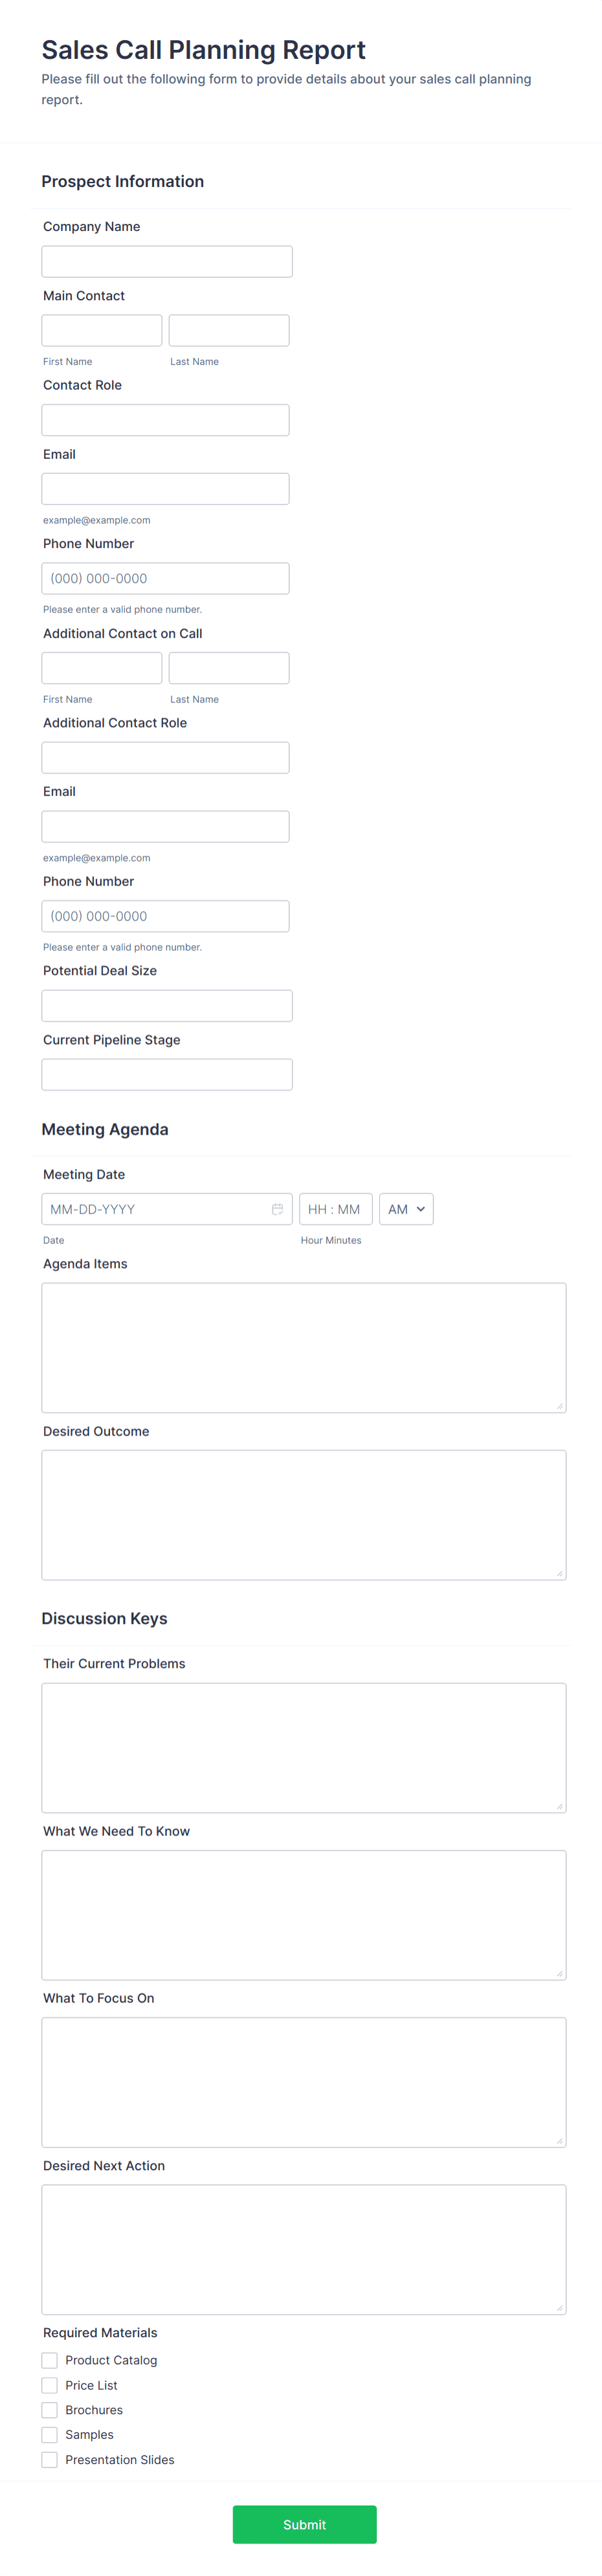Click the Company Name input field
Viewport: 602px width, 2576px height.
pyautogui.click(x=166, y=261)
